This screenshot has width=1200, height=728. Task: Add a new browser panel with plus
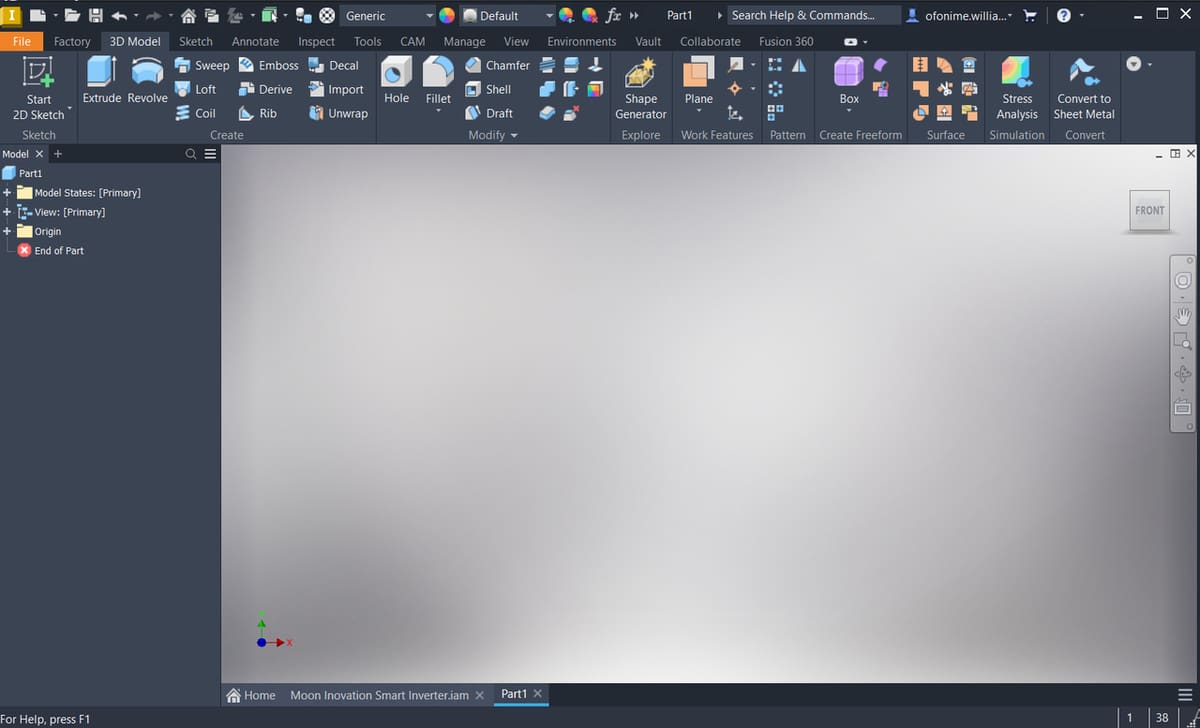click(x=57, y=154)
